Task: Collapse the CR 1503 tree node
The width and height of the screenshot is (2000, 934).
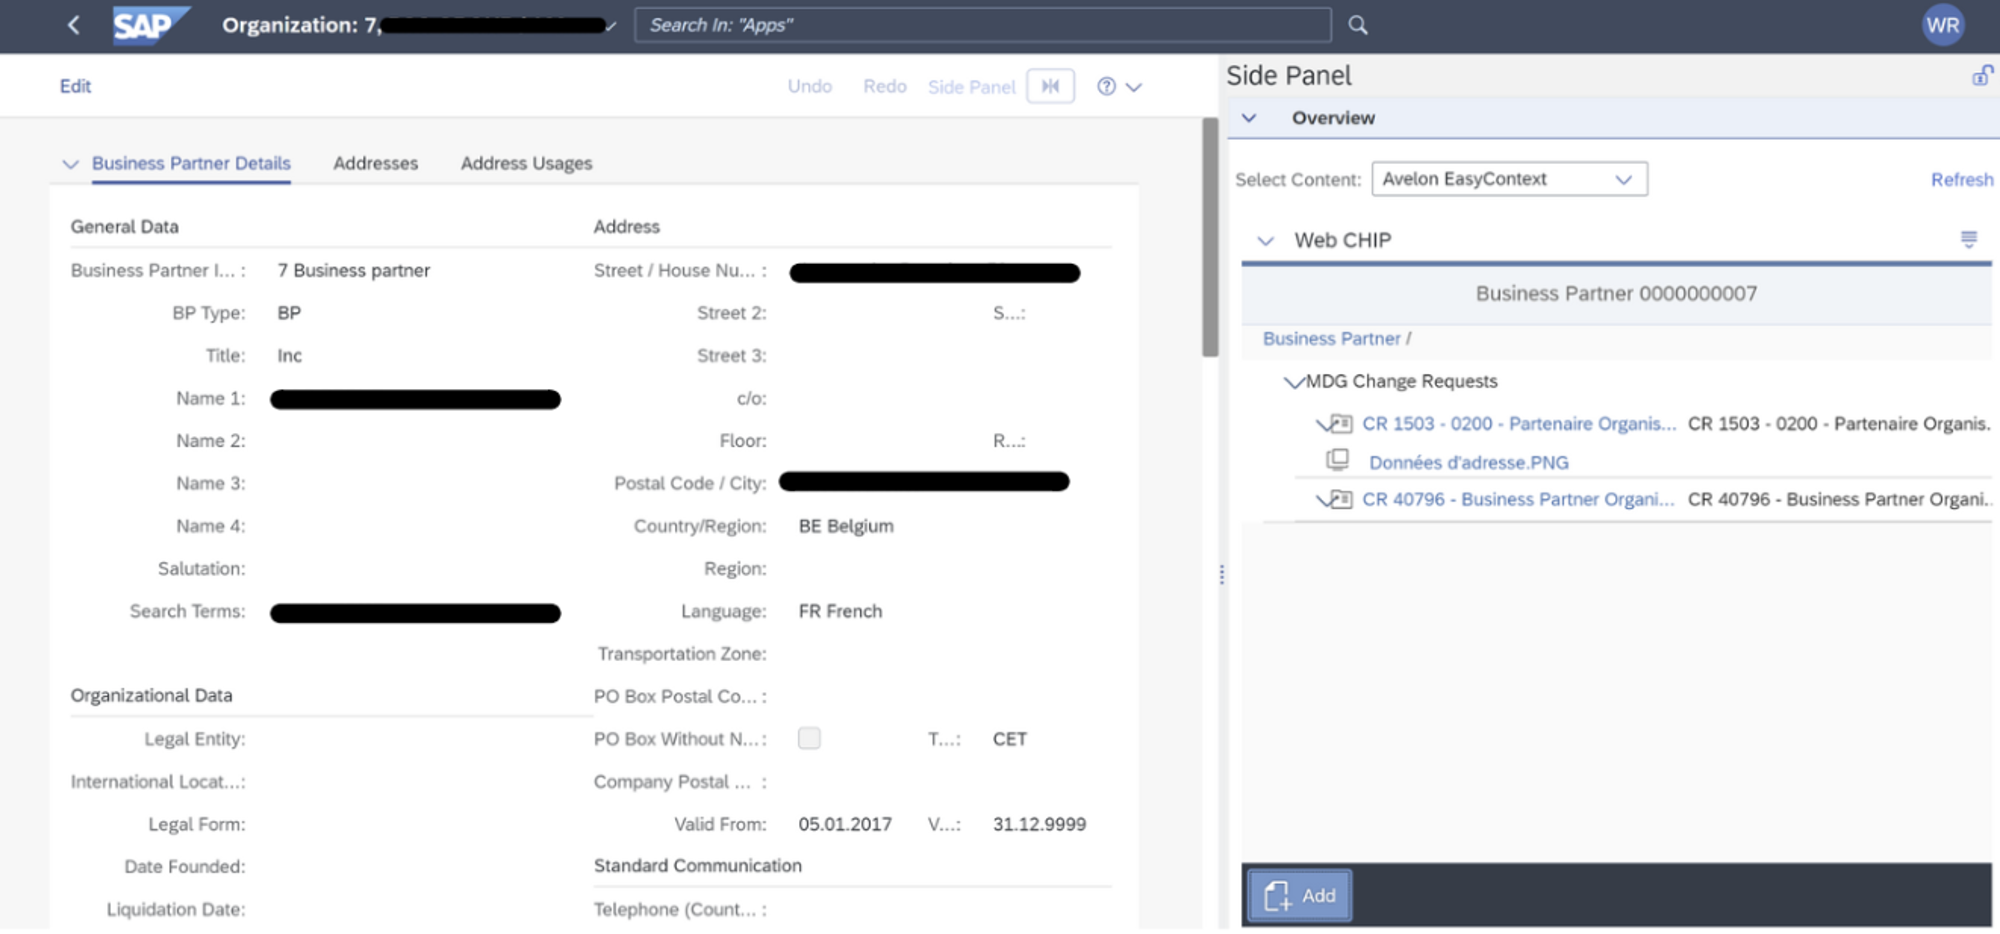Action: [x=1322, y=425]
